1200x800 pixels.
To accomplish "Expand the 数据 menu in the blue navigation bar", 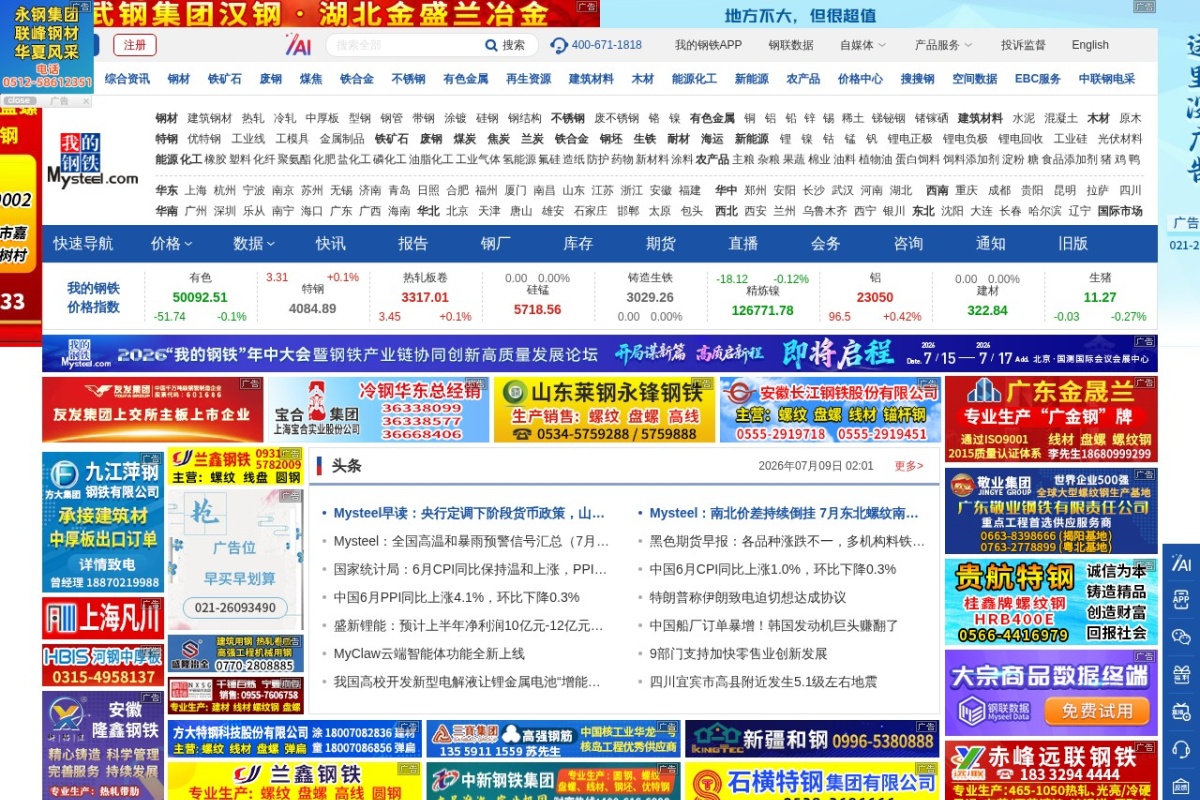I will pos(253,243).
